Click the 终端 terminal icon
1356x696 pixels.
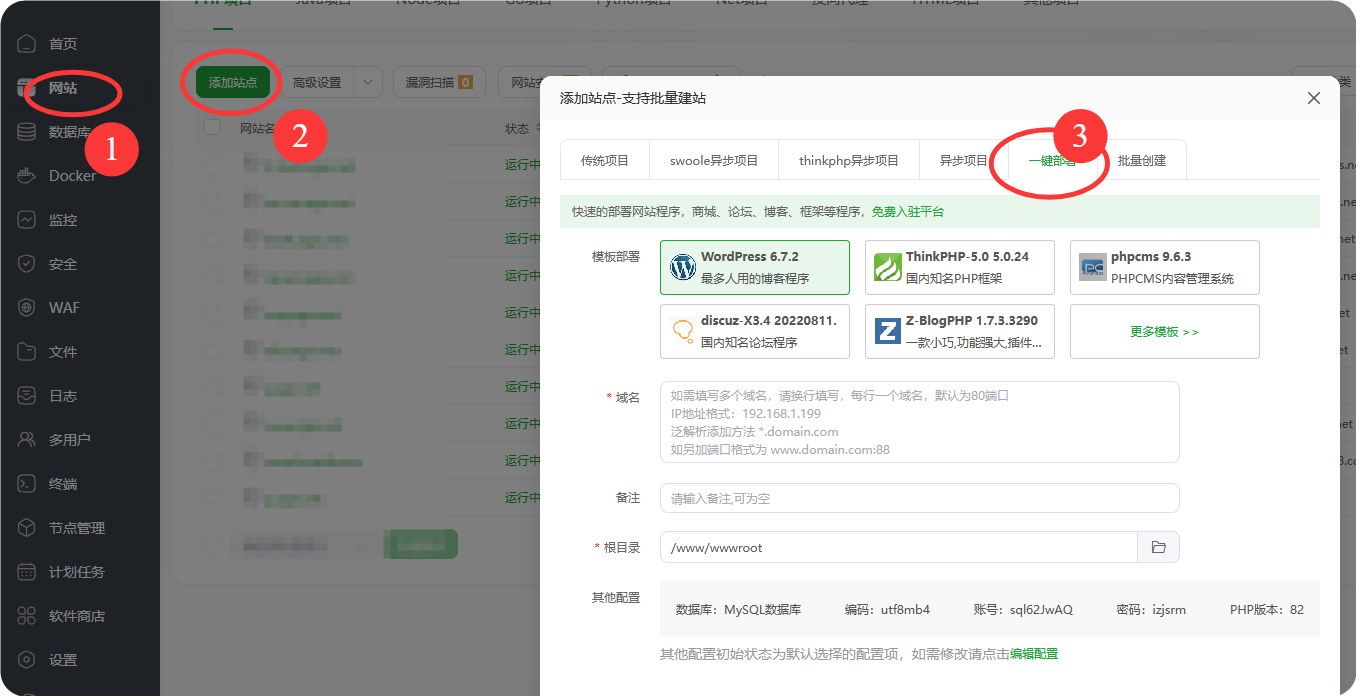tap(28, 484)
